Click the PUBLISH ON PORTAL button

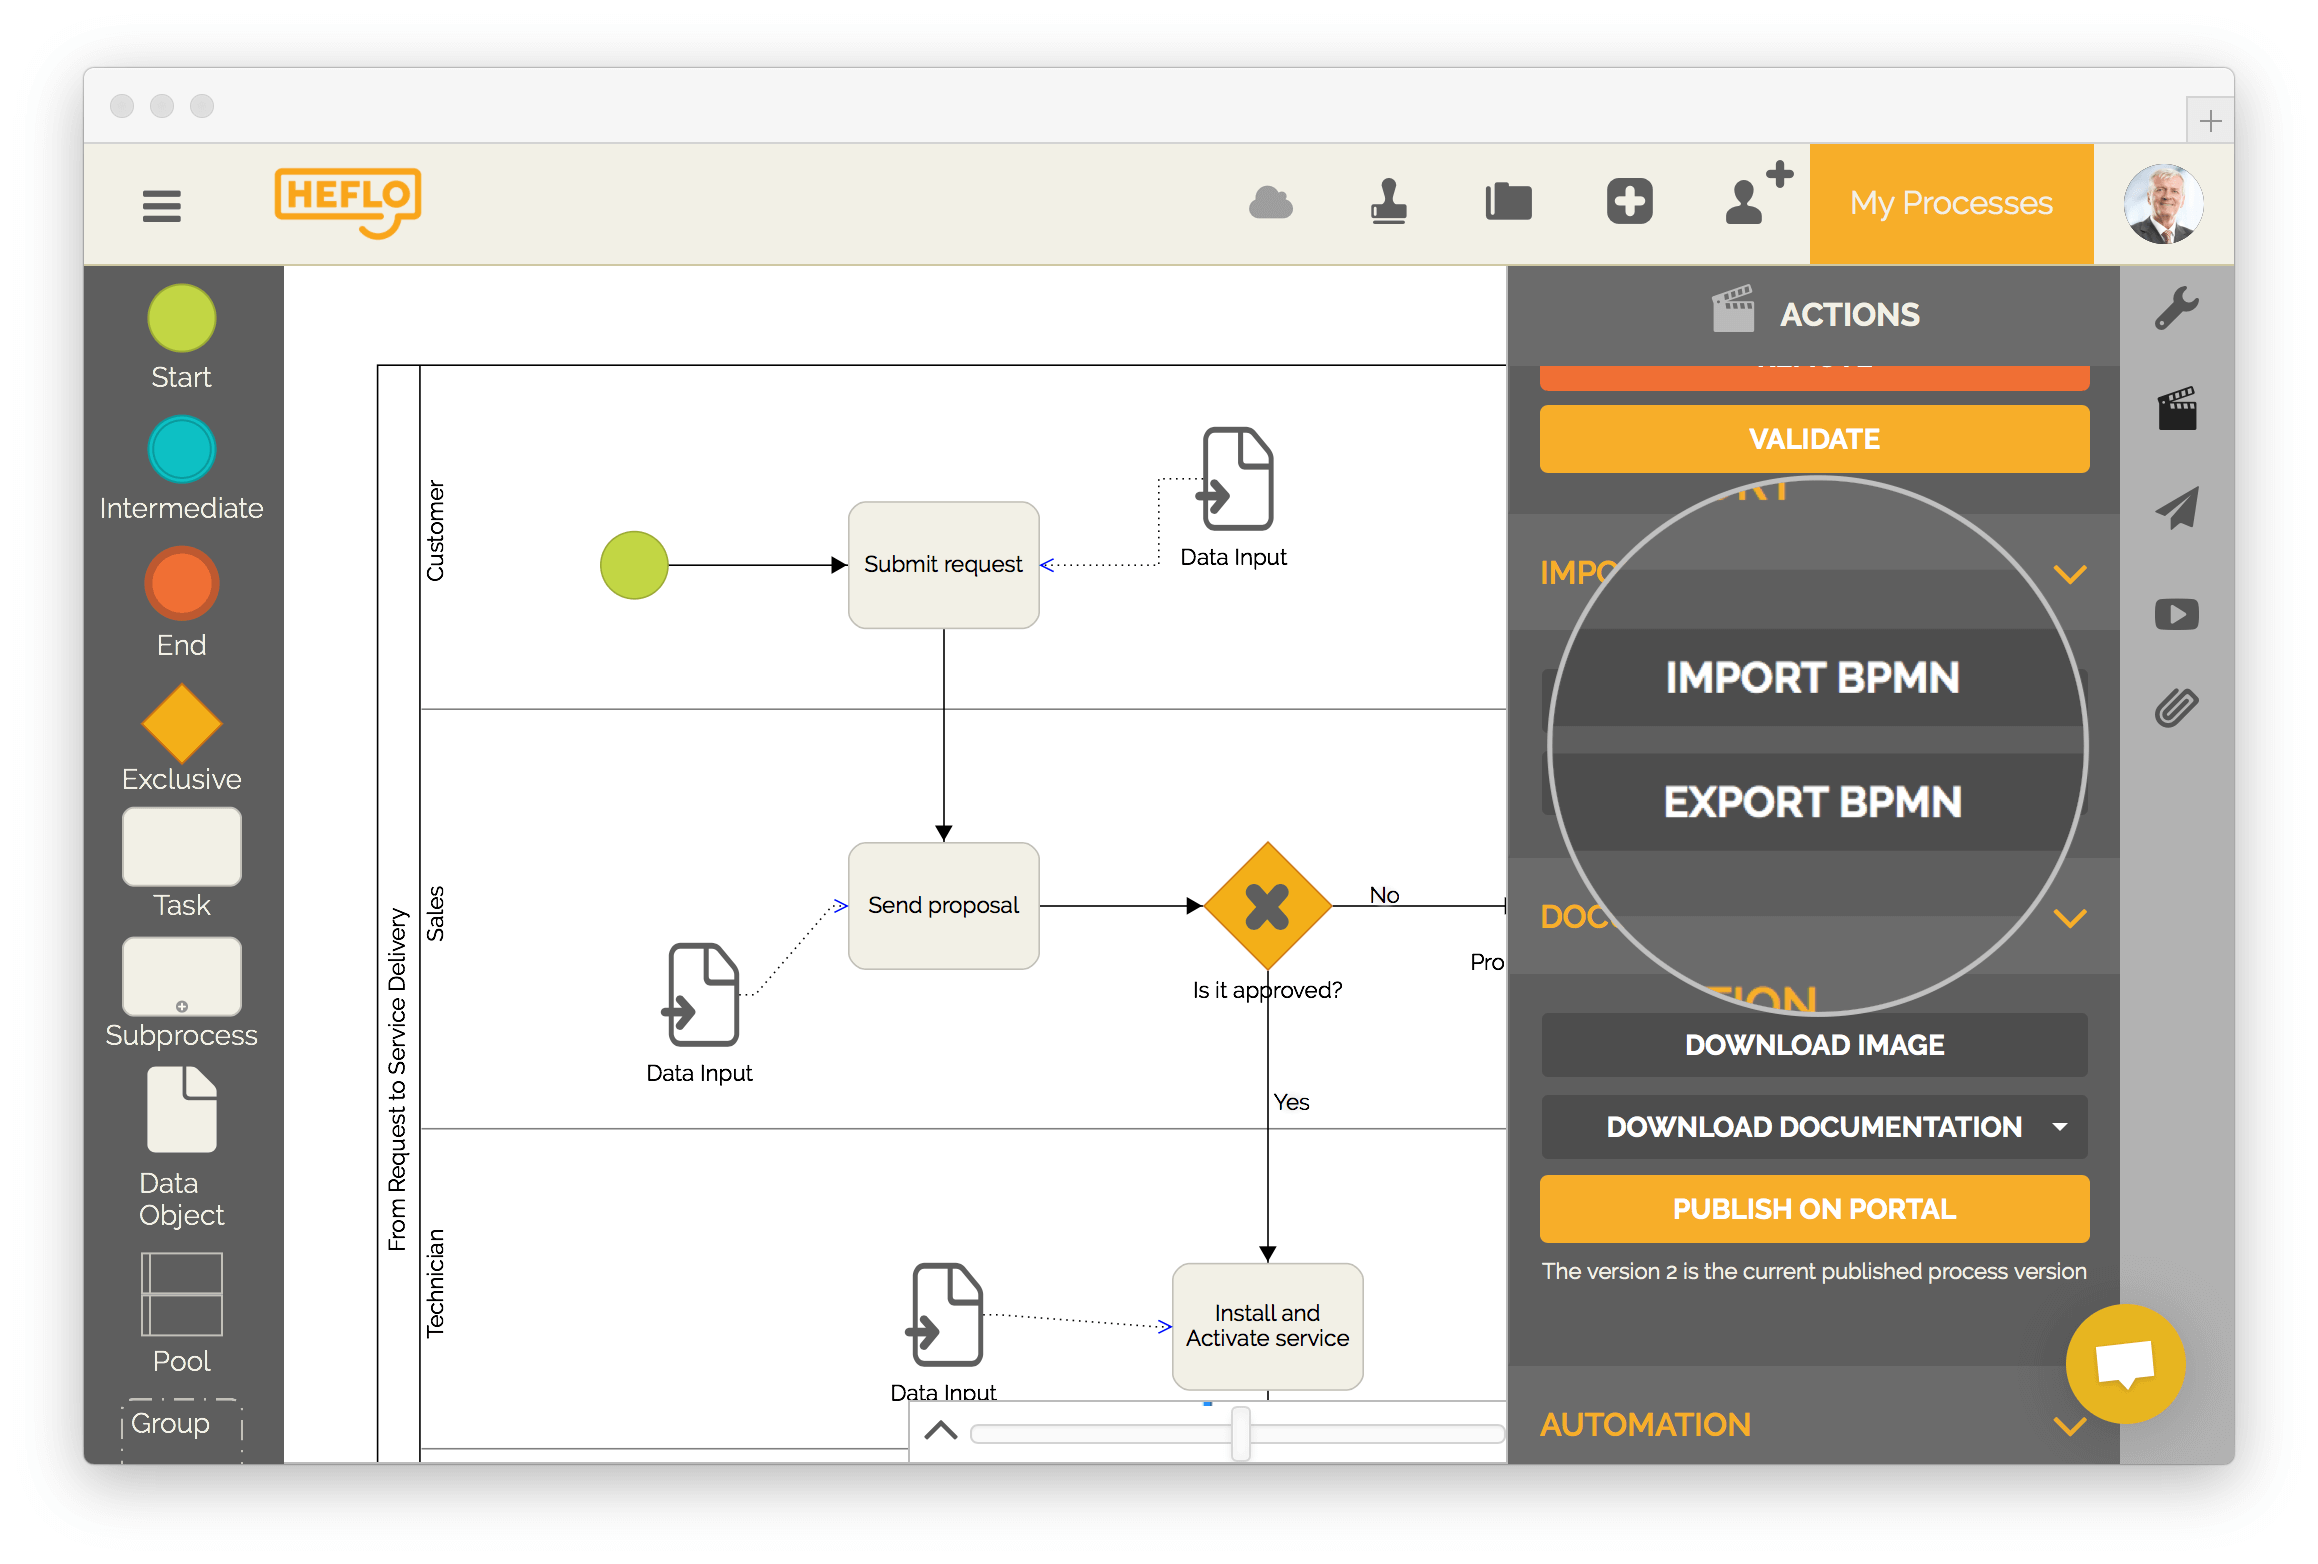pyautogui.click(x=1814, y=1209)
